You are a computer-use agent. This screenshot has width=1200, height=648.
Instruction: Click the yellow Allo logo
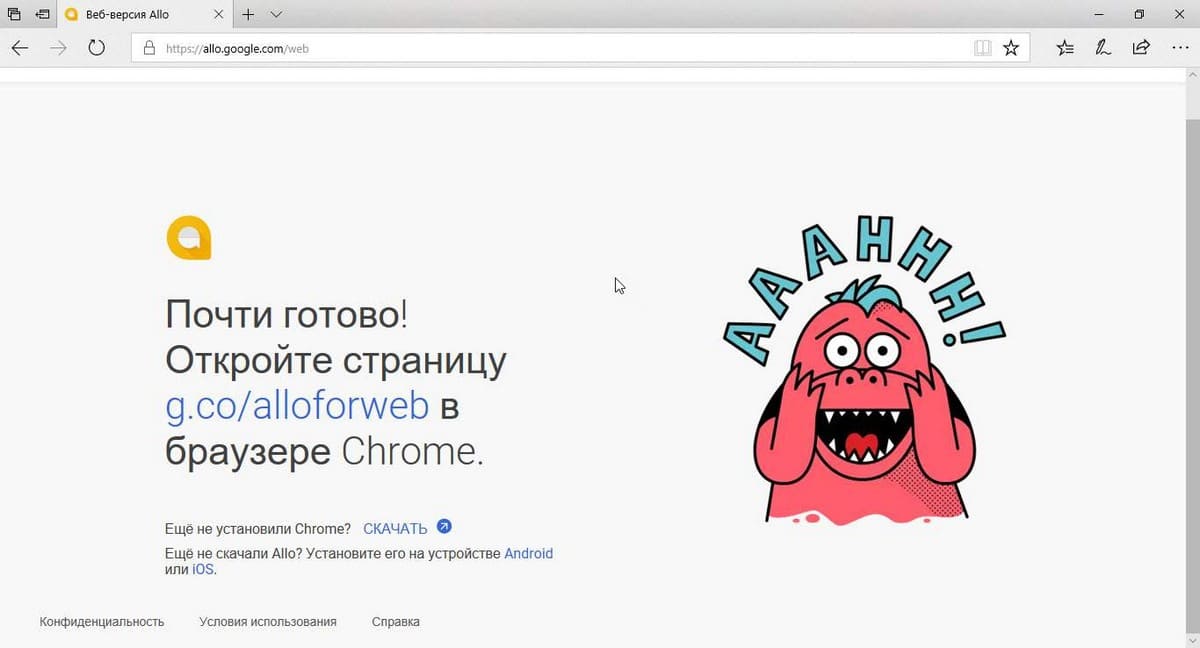point(189,238)
